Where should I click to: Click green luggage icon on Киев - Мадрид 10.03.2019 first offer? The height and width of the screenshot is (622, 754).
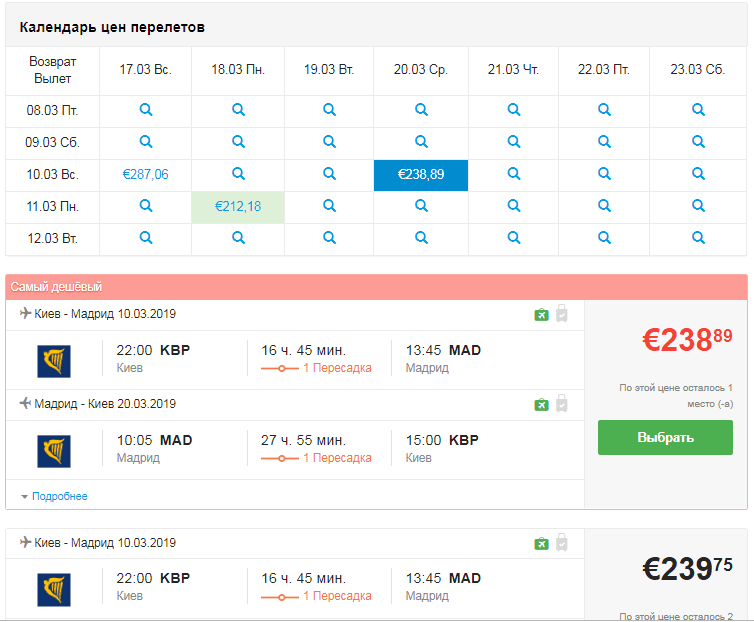point(541,315)
